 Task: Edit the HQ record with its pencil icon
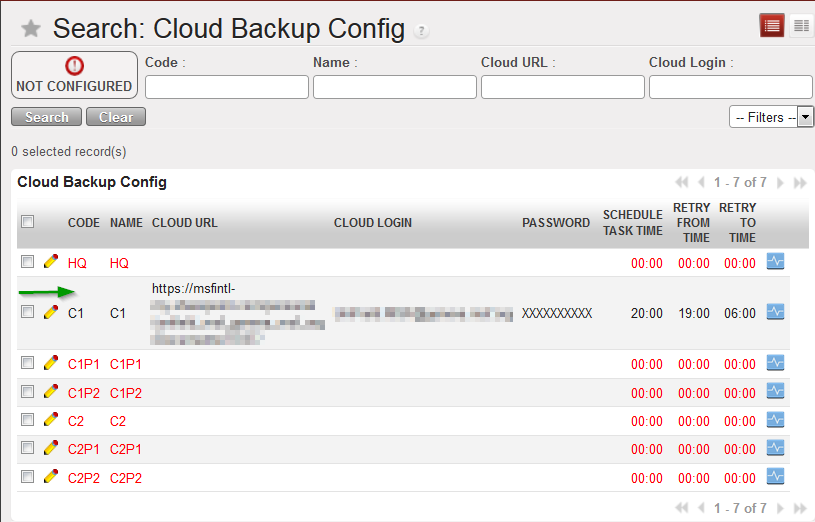pos(51,262)
